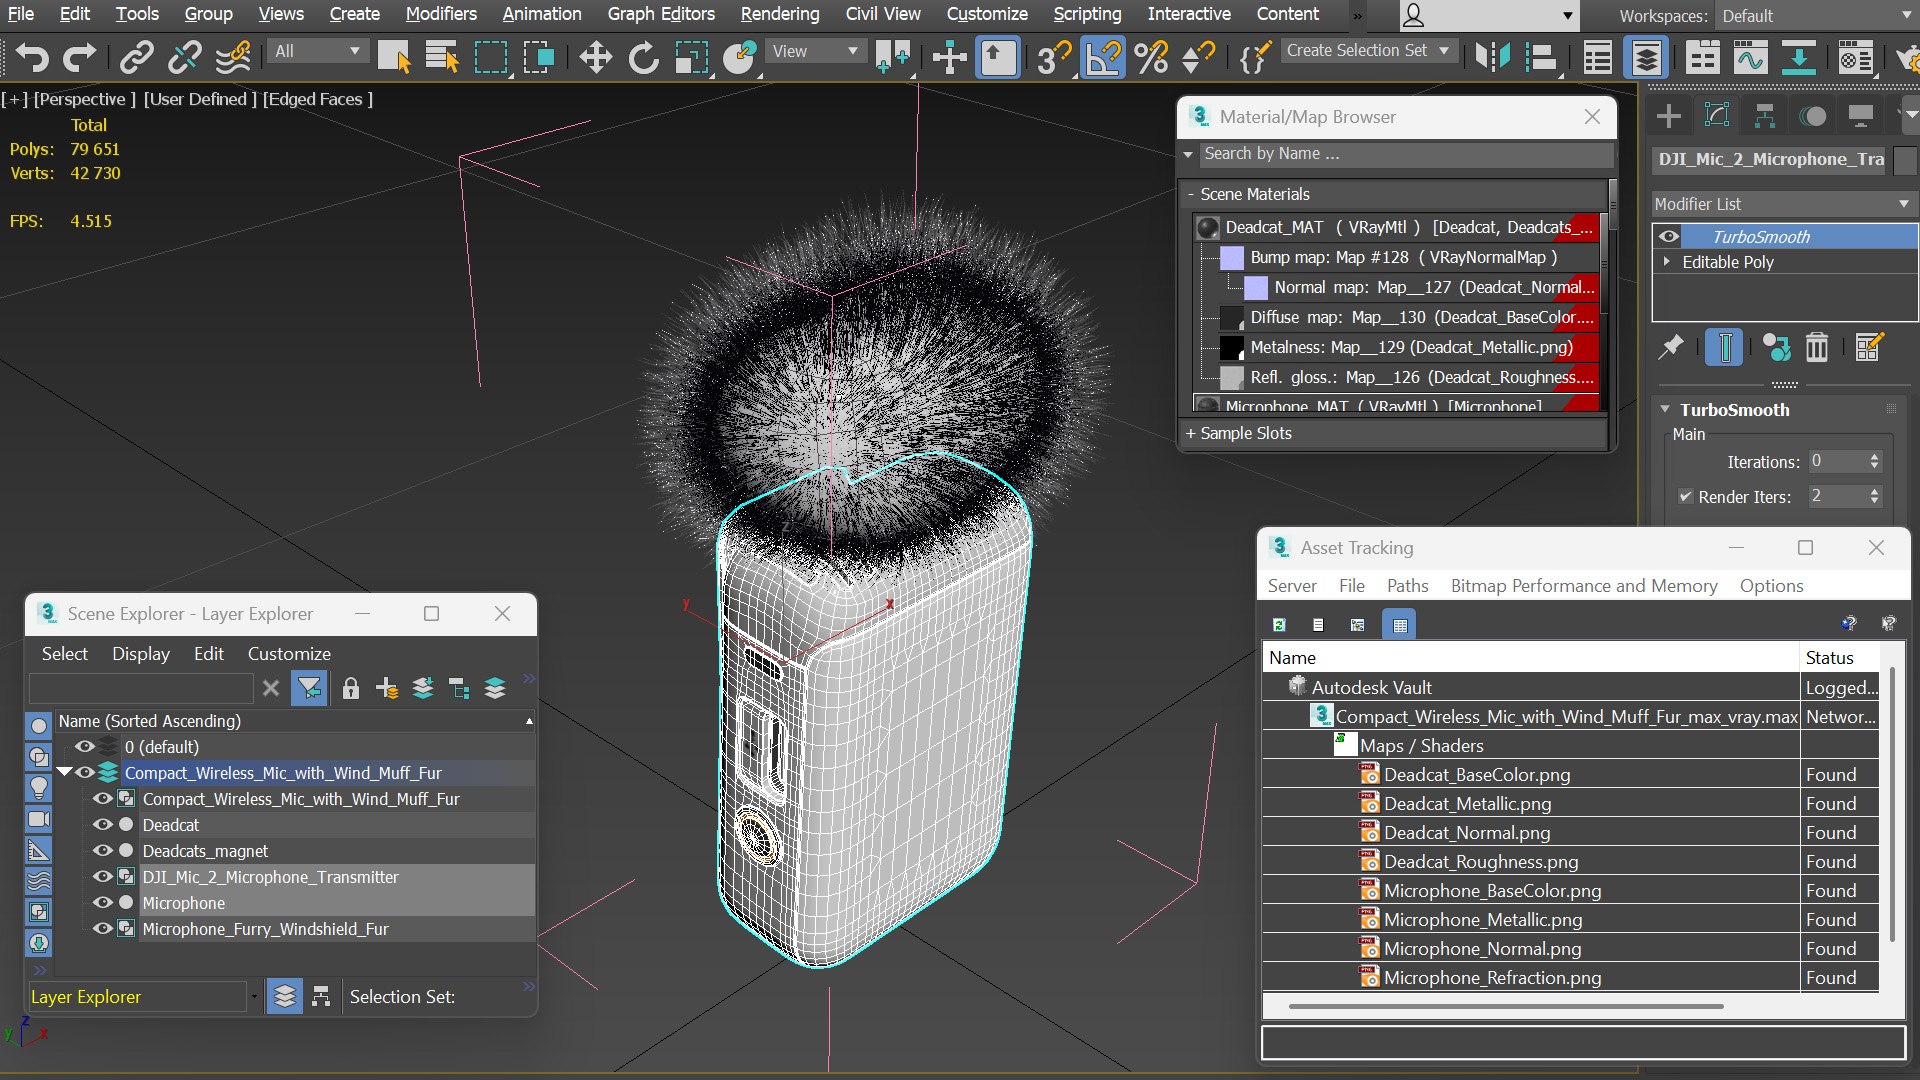1920x1080 pixels.
Task: Click the Undo arrow icon
Action: click(32, 57)
